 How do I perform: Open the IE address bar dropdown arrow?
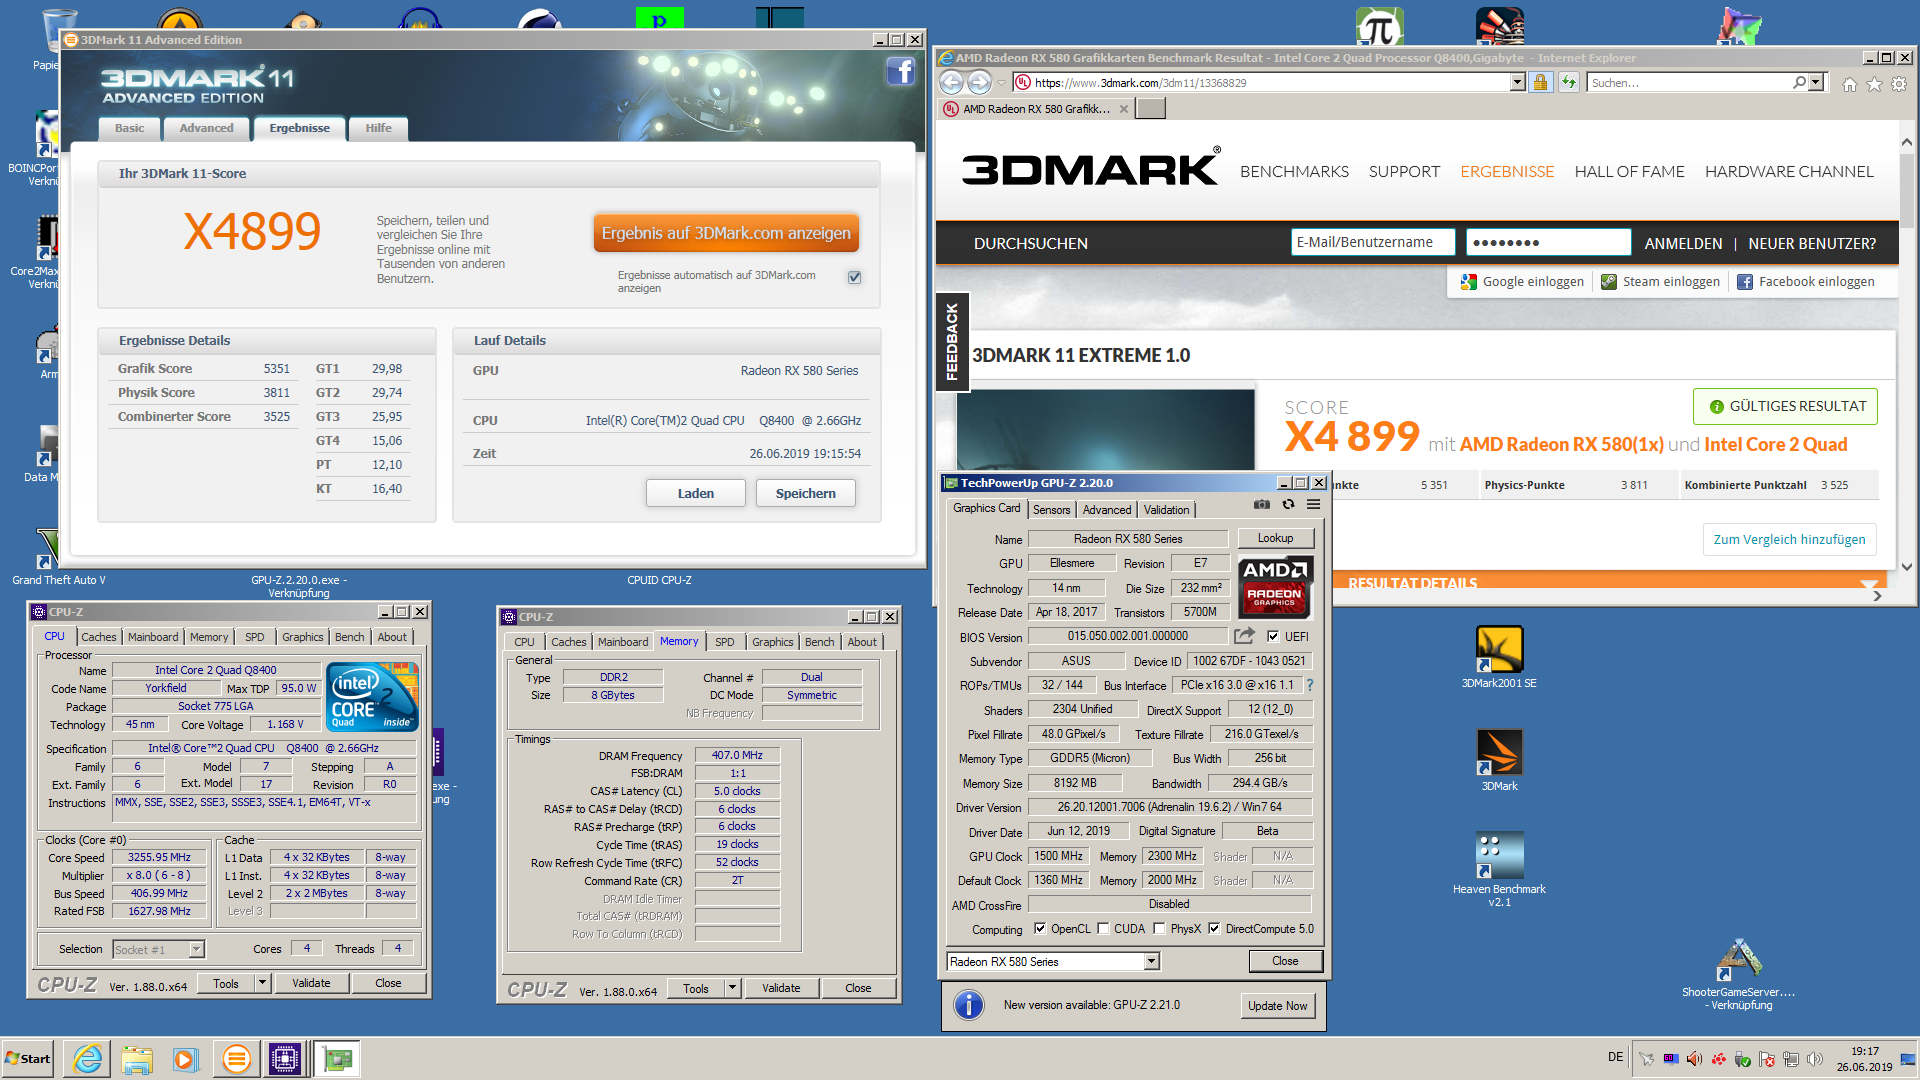tap(1517, 83)
